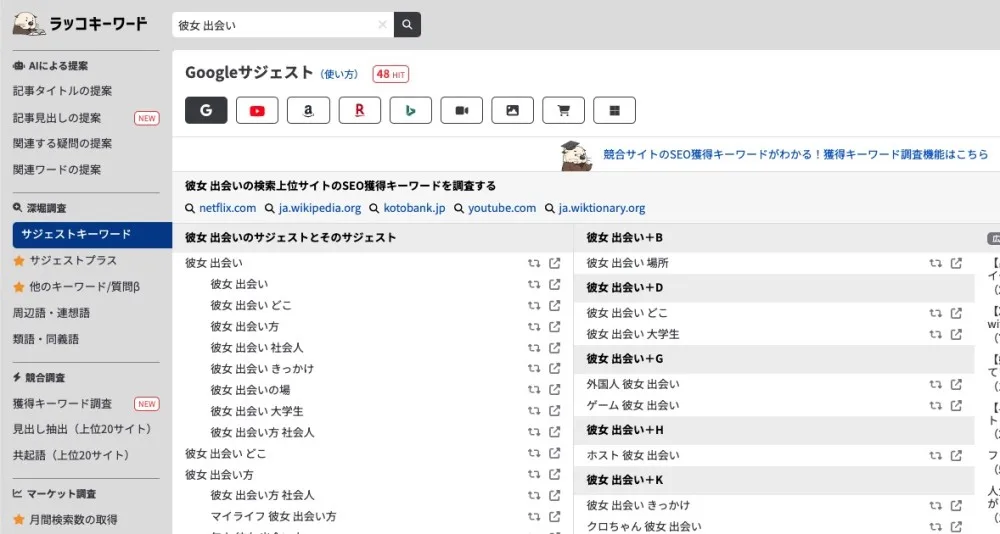The image size is (1000, 534).
Task: Click the re-search icon for 彼女 出会い 場所
Action: (936, 263)
